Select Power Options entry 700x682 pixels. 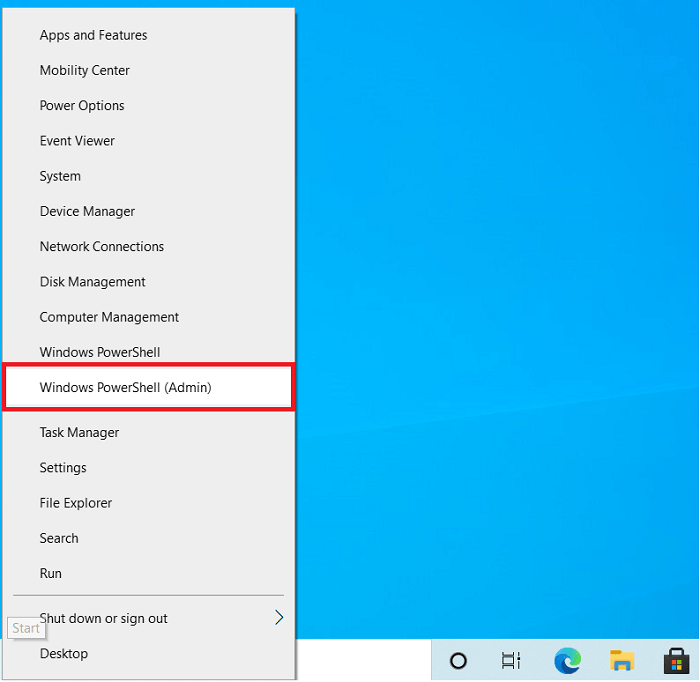tap(149, 105)
